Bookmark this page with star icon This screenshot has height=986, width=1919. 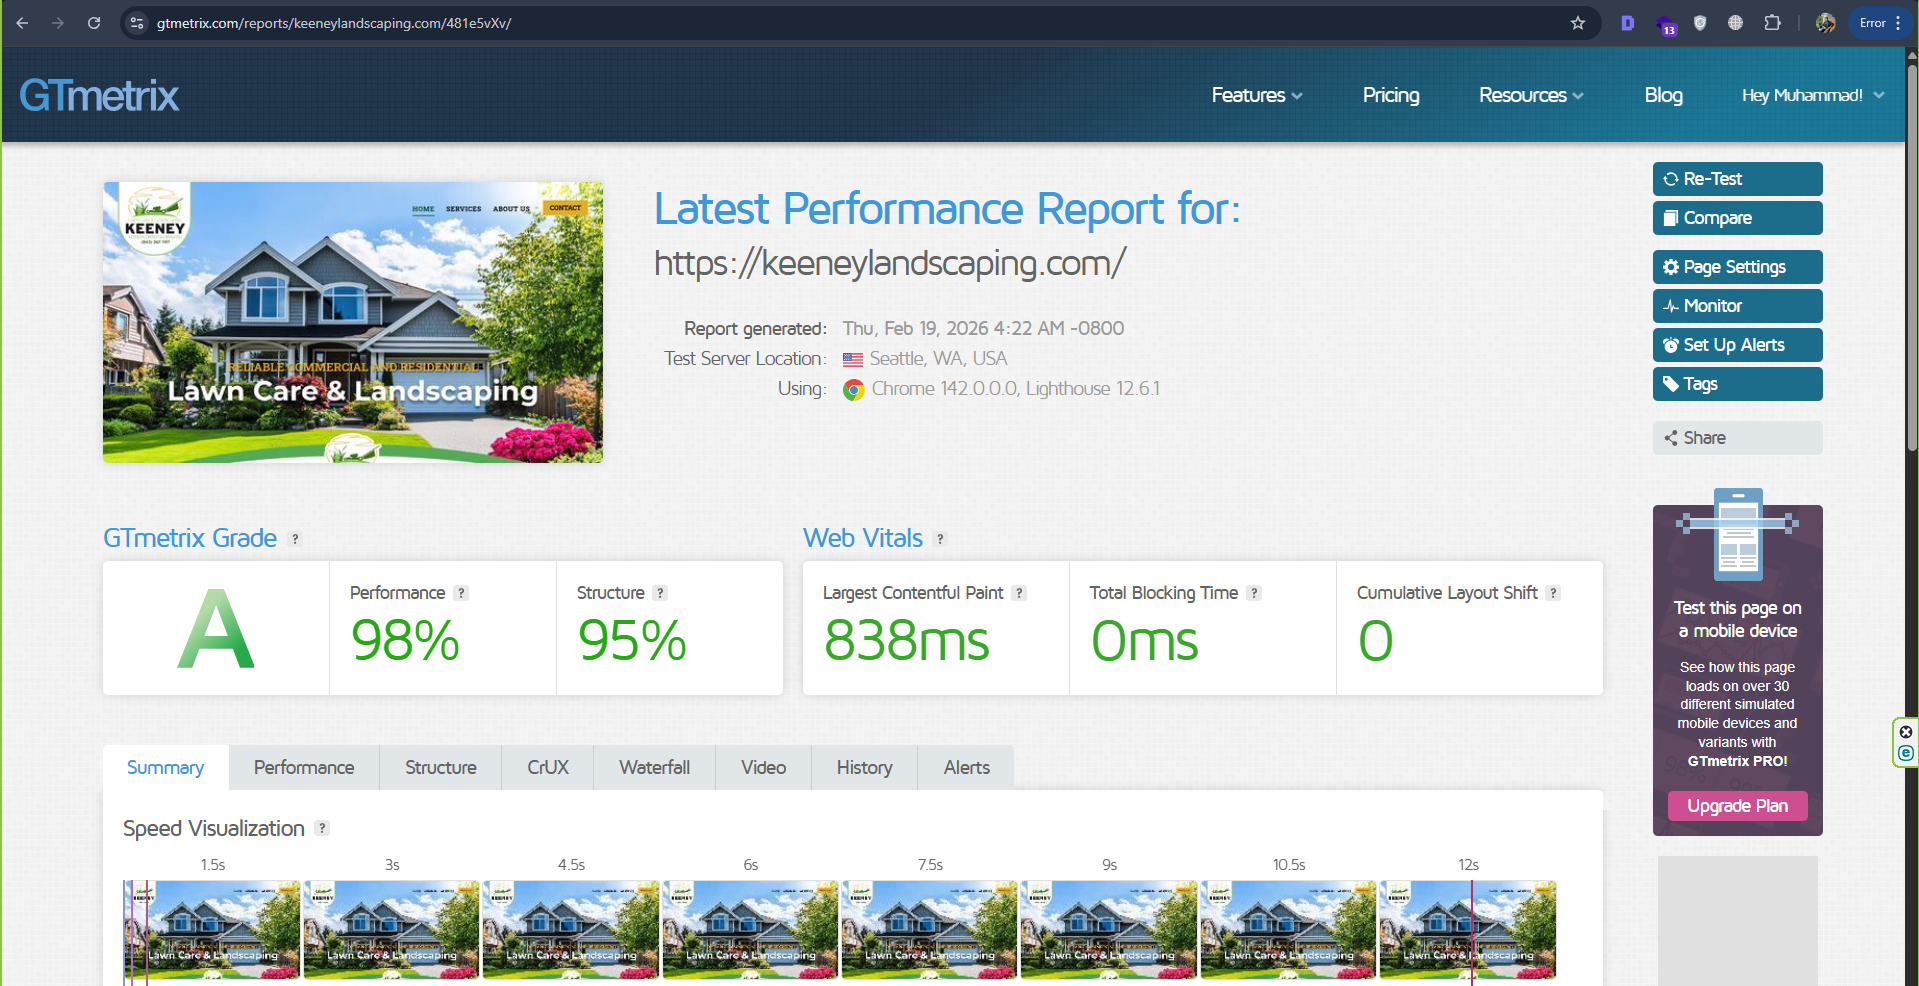click(1577, 23)
